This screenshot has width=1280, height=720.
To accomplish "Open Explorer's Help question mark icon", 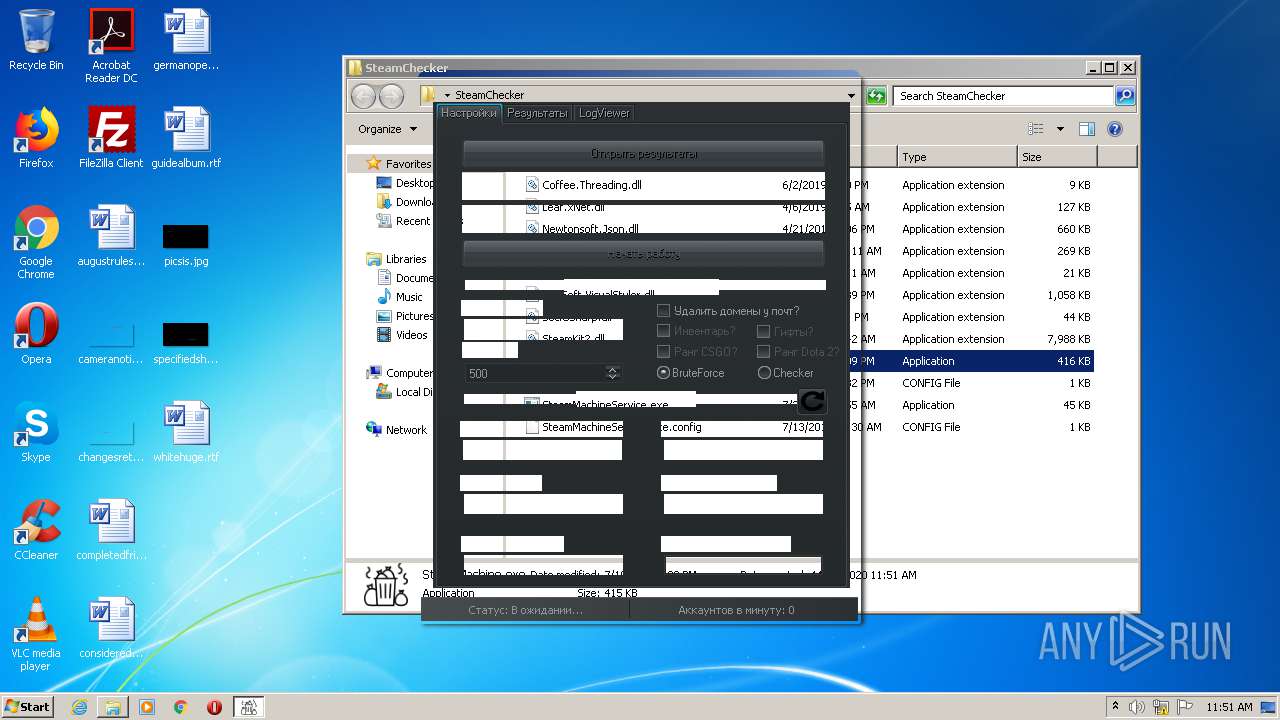I will point(1115,129).
